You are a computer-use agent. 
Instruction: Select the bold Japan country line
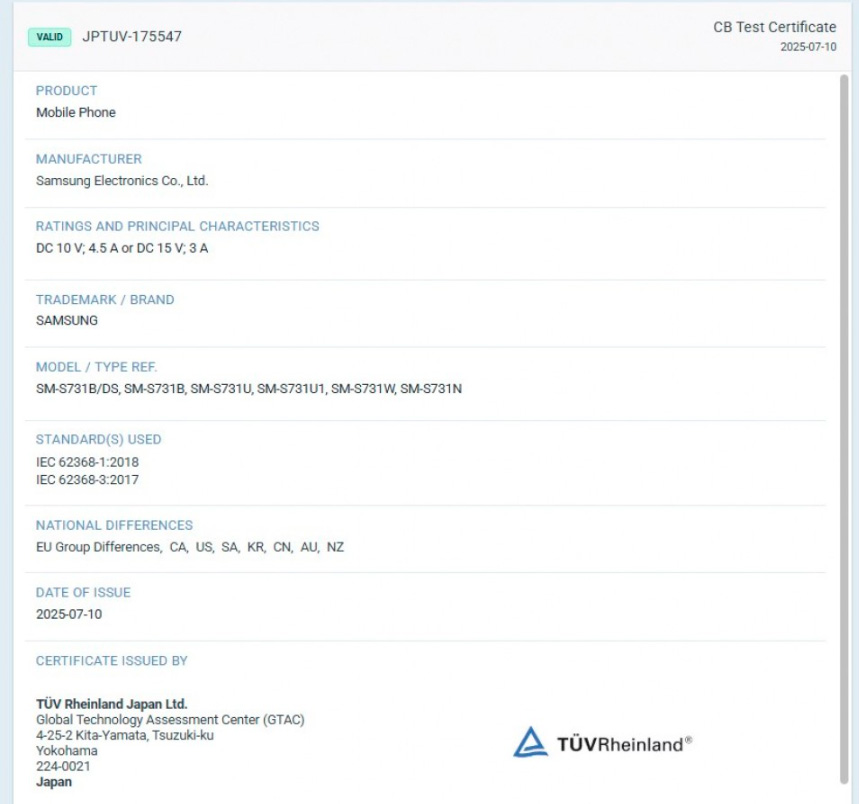(x=54, y=782)
